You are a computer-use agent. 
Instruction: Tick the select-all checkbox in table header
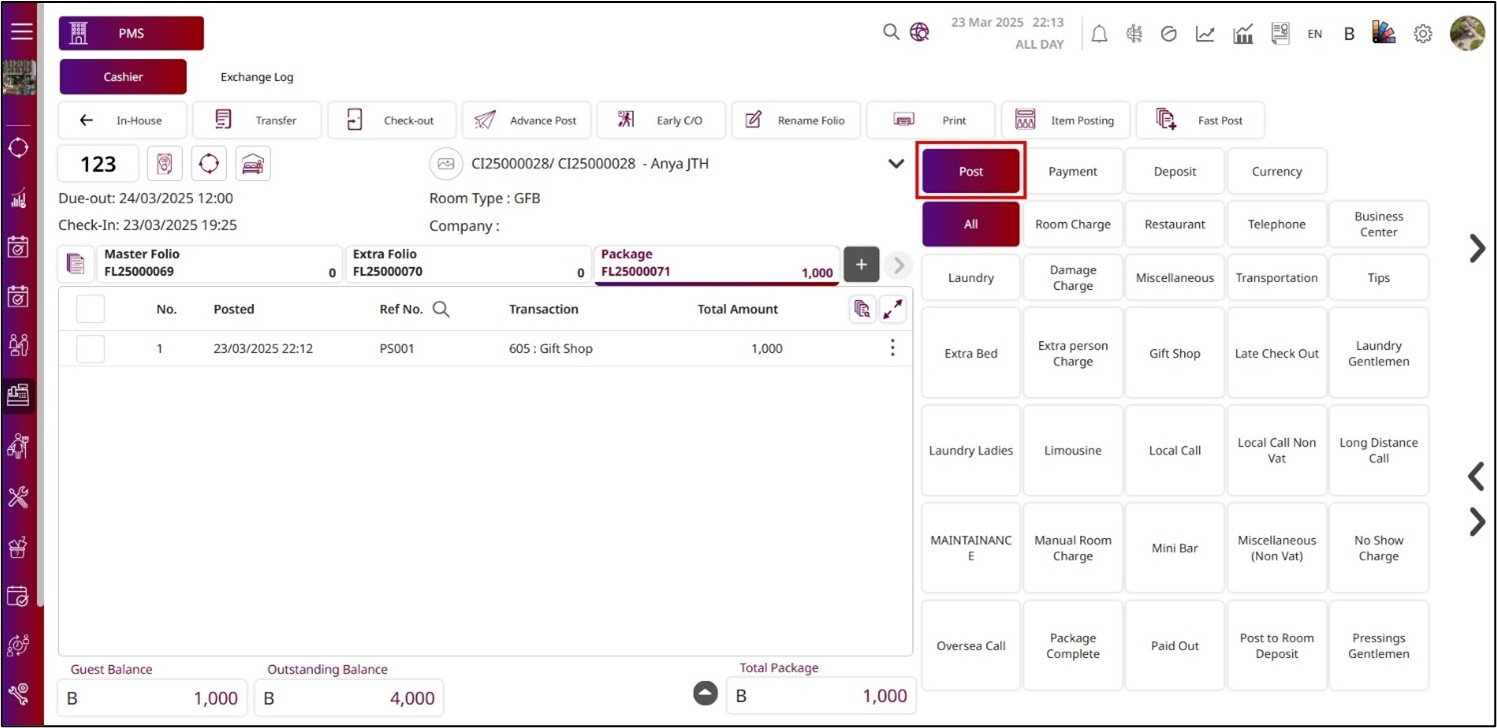click(90, 309)
